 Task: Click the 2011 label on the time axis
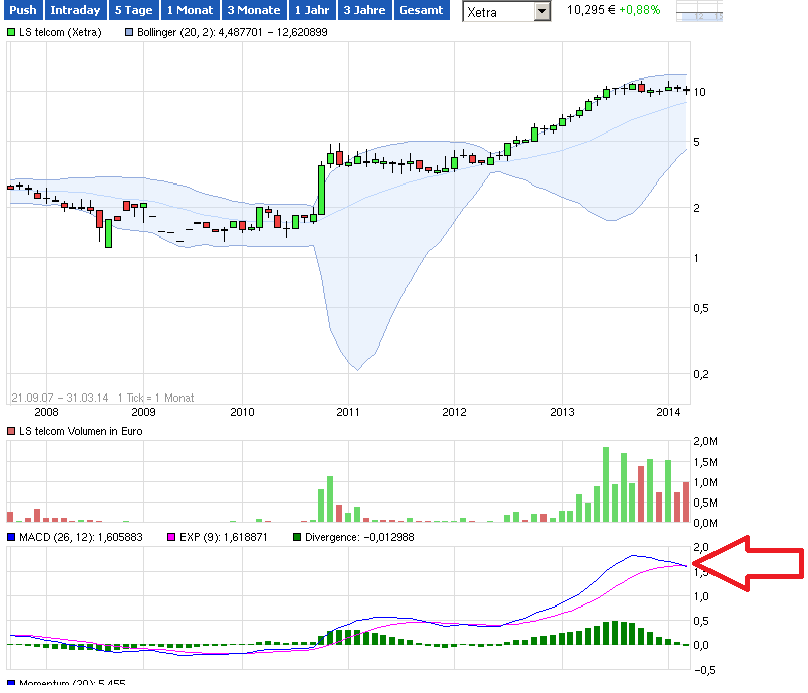347,411
